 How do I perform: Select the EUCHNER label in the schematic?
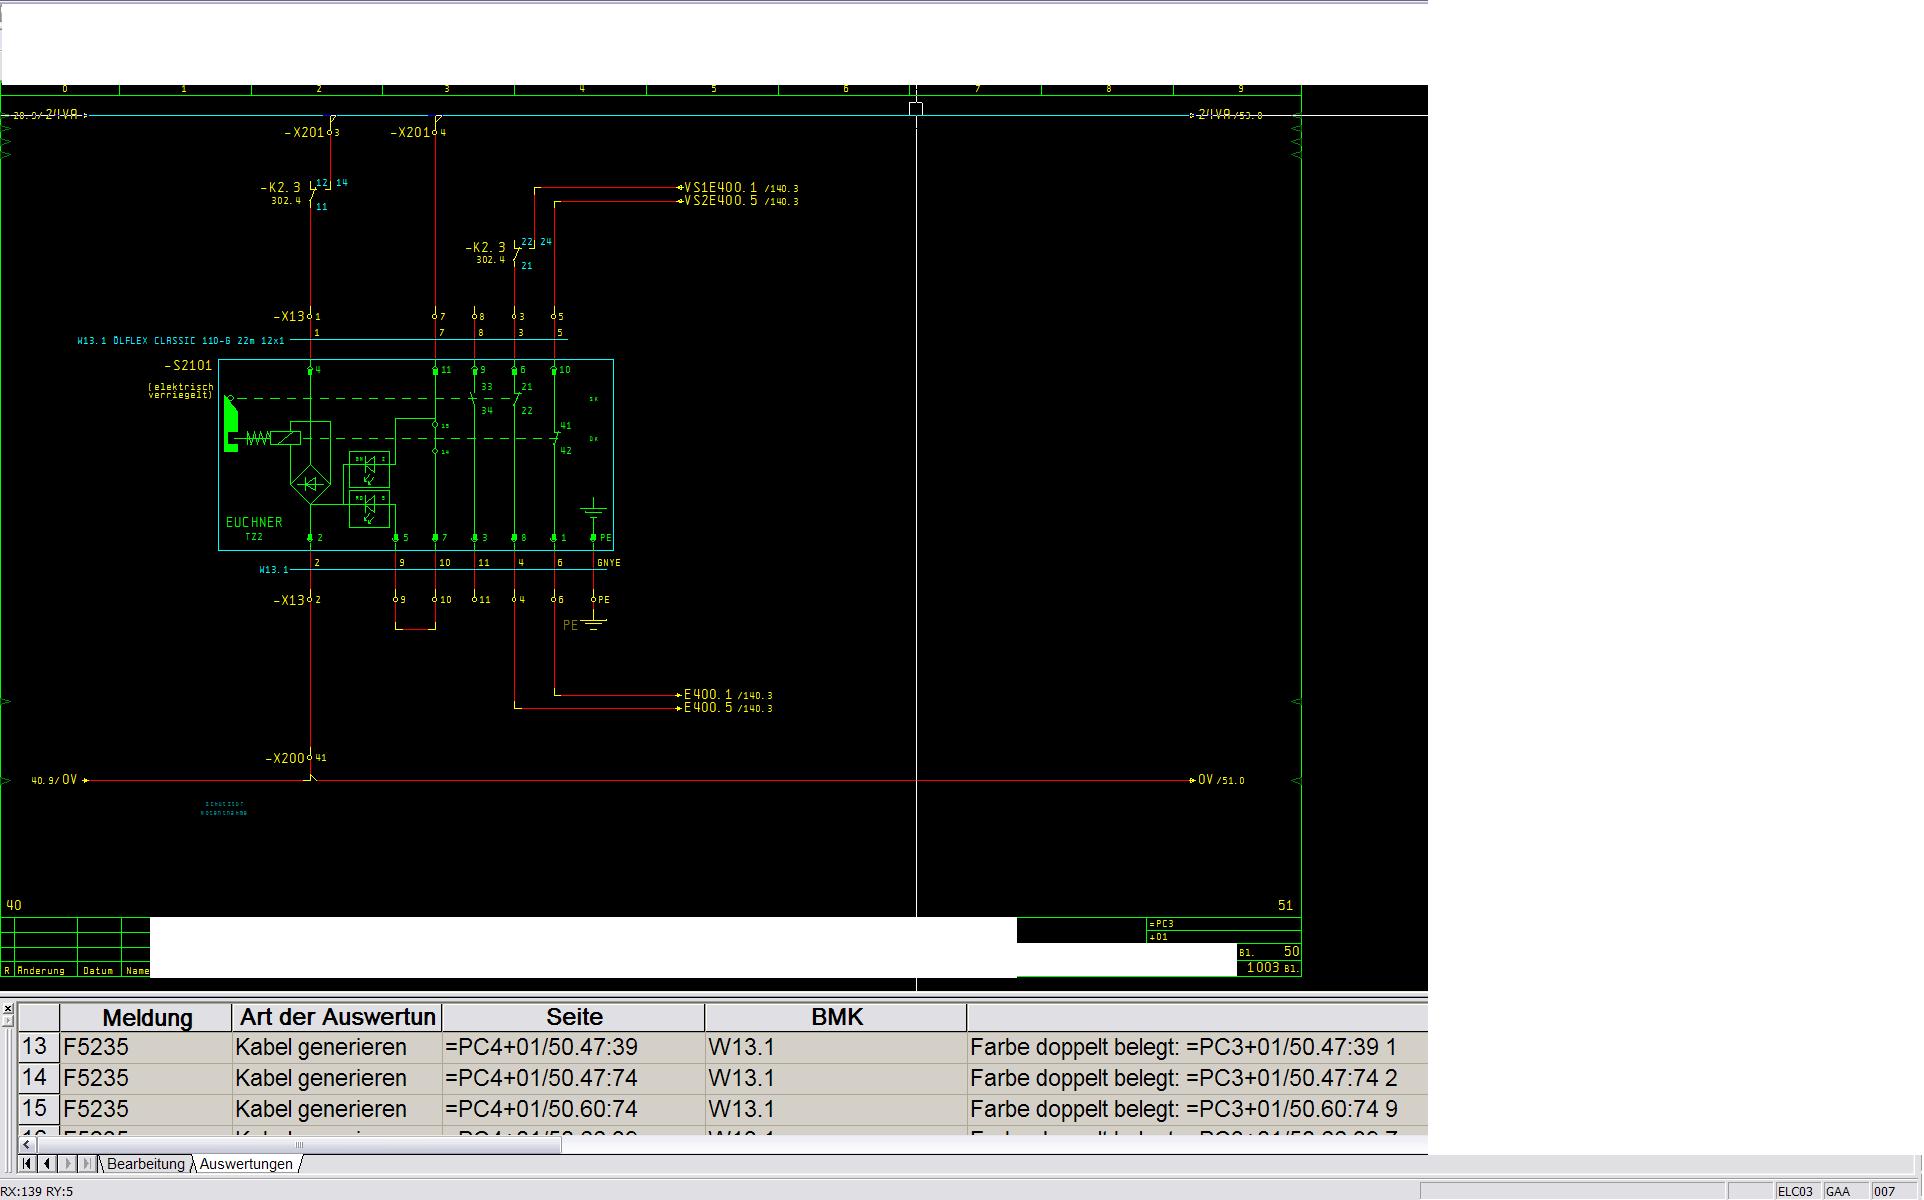[x=254, y=522]
